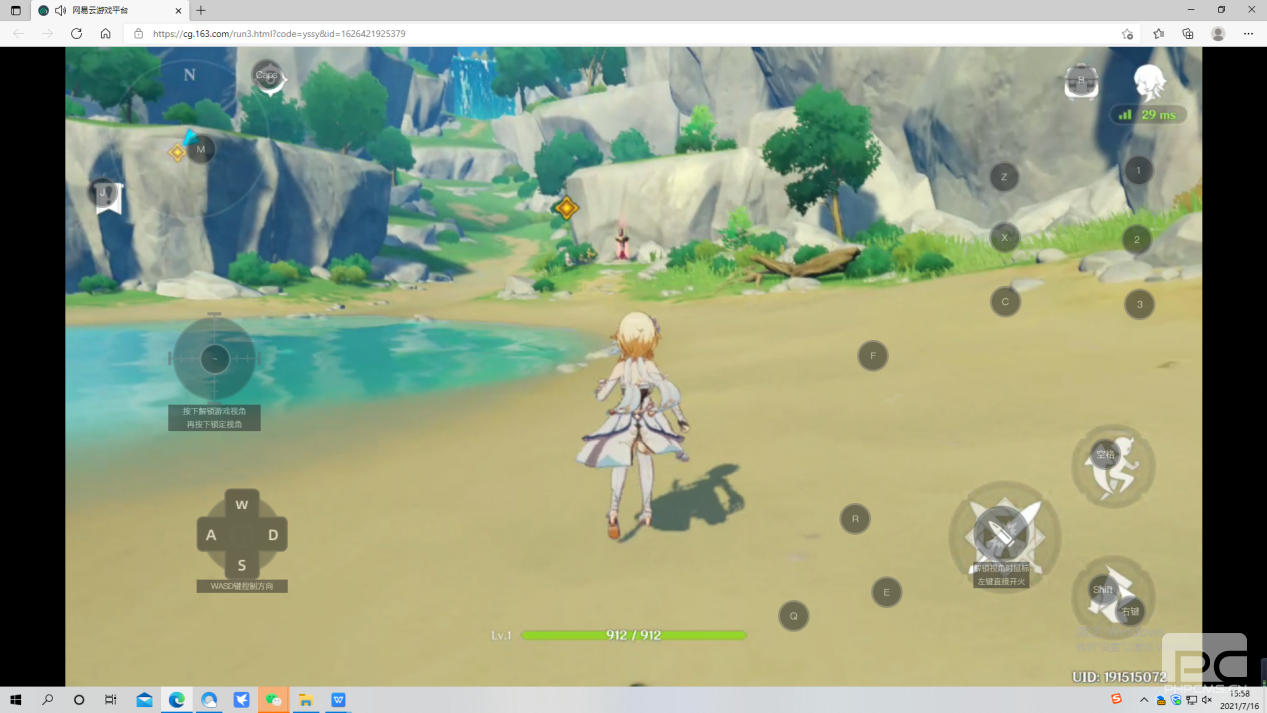
Task: View site information lock icon
Action: pos(139,34)
